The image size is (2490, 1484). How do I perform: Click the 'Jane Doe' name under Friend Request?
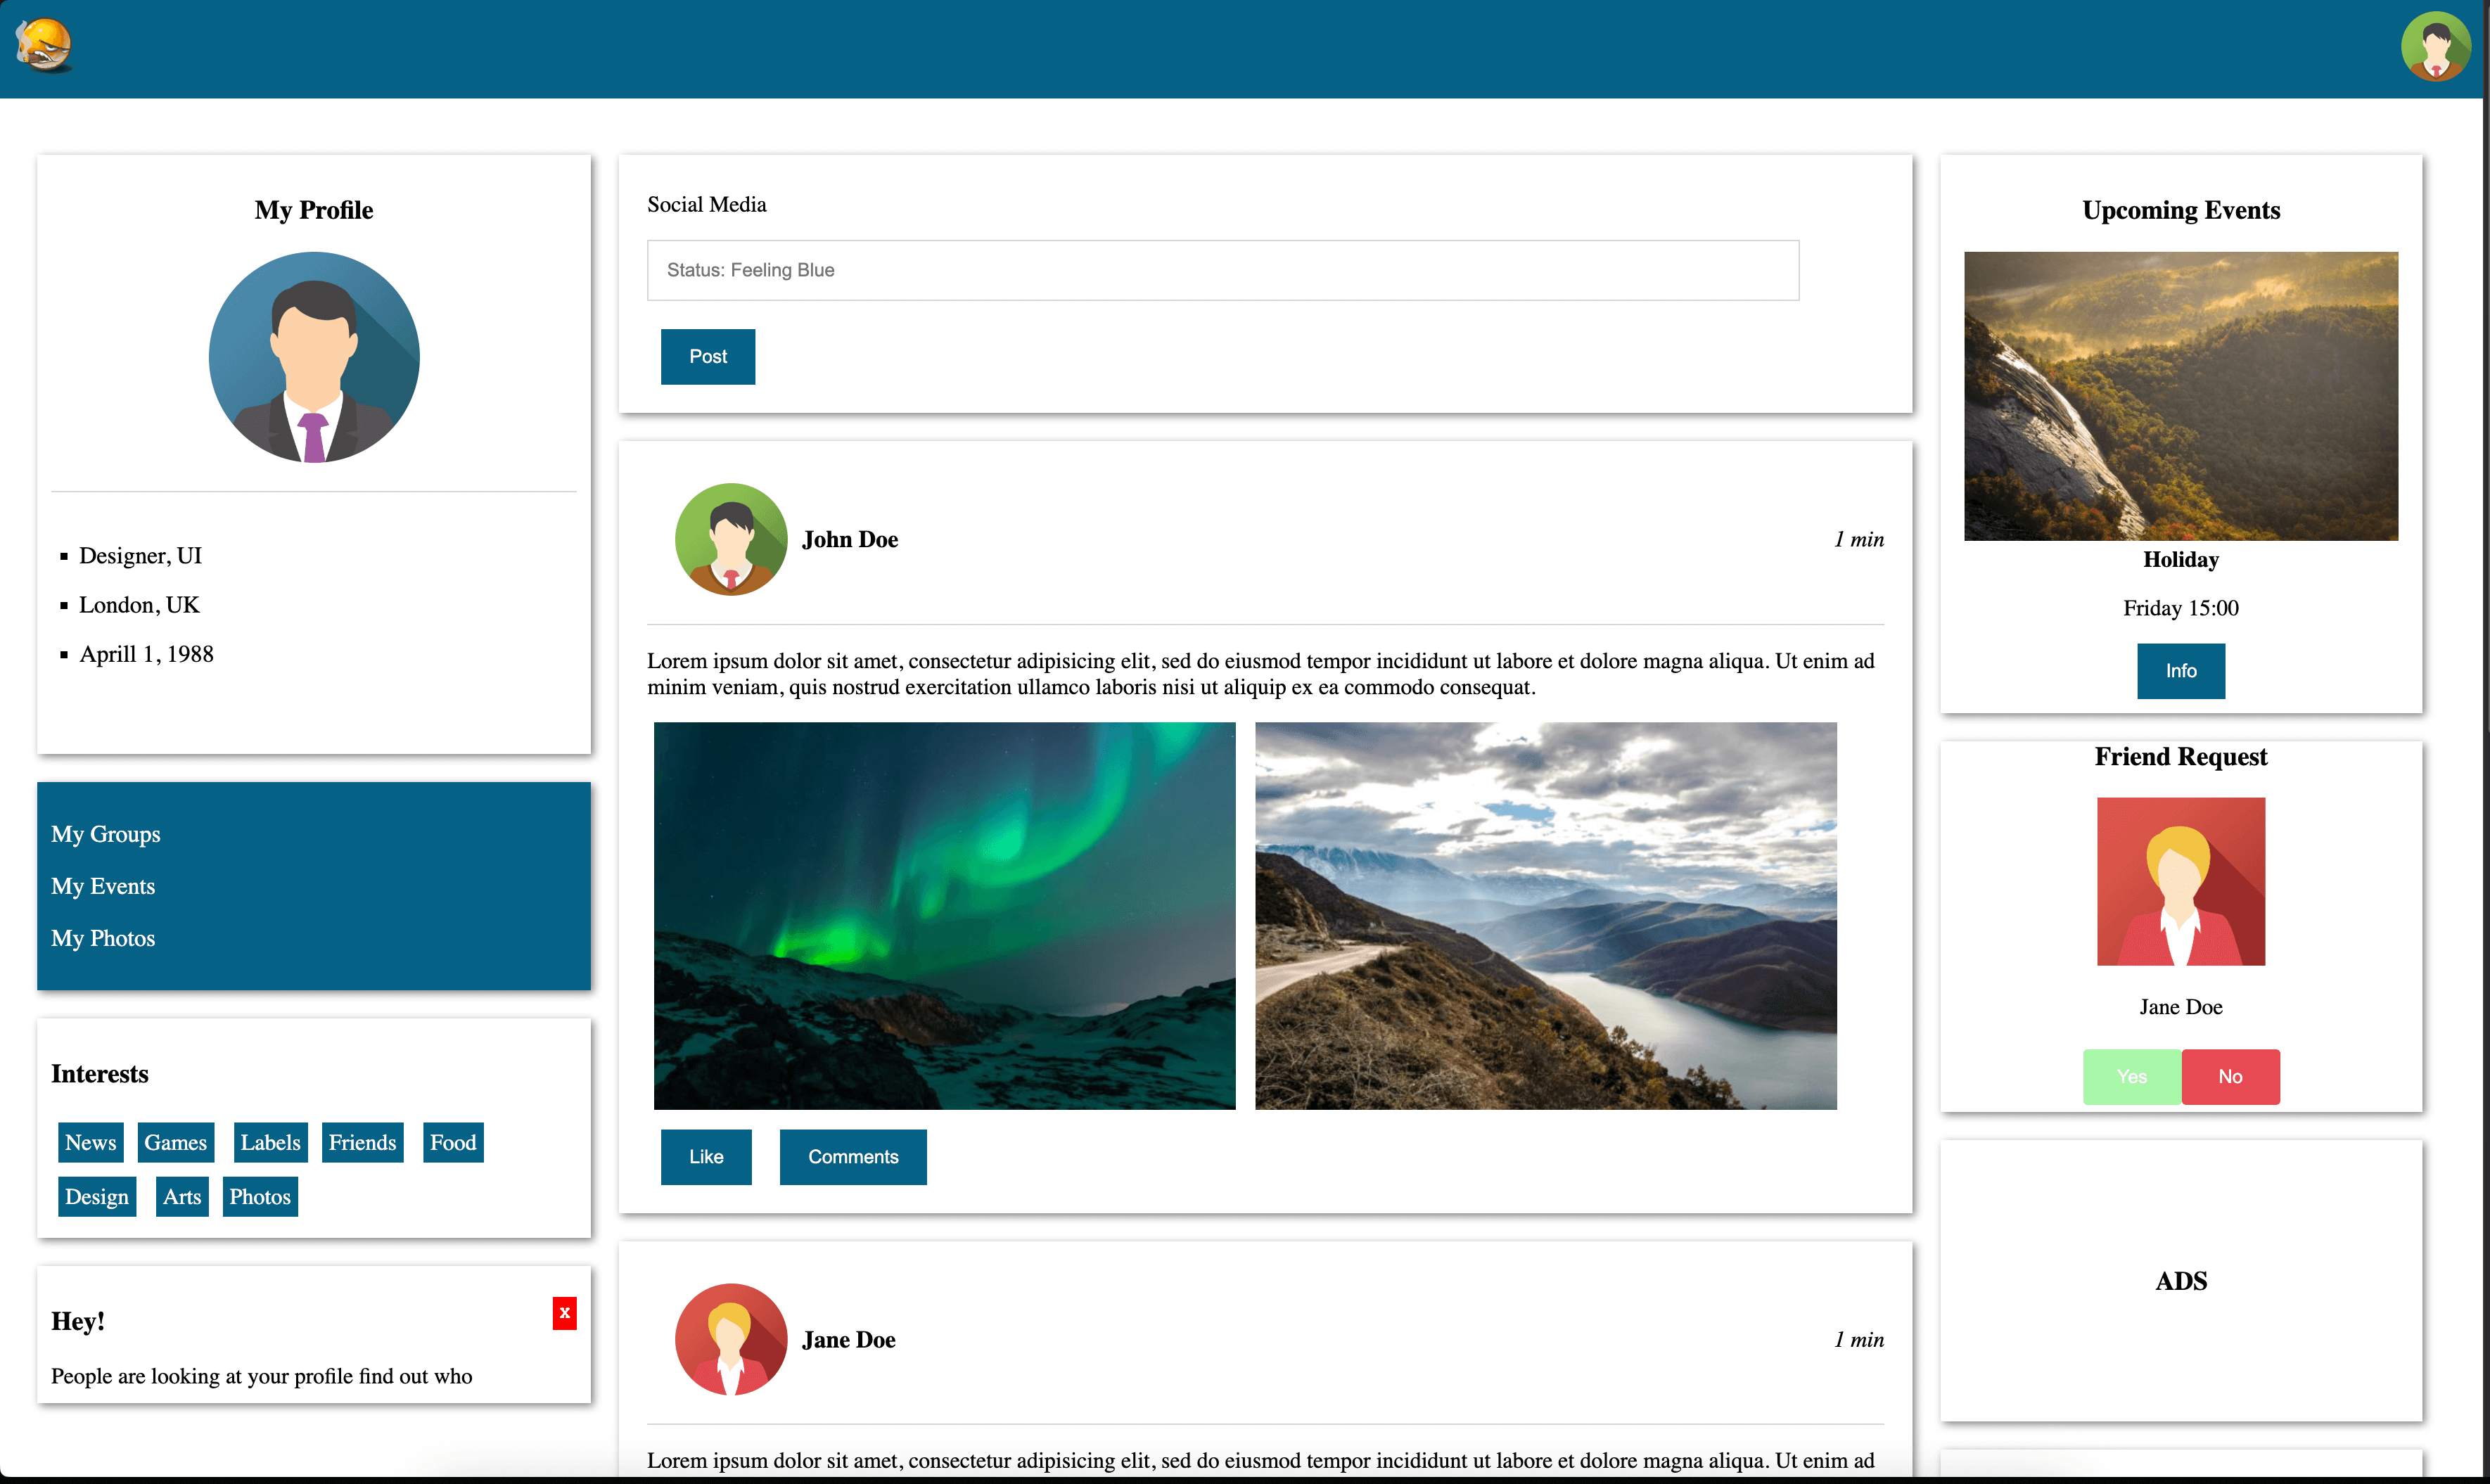point(2181,1007)
